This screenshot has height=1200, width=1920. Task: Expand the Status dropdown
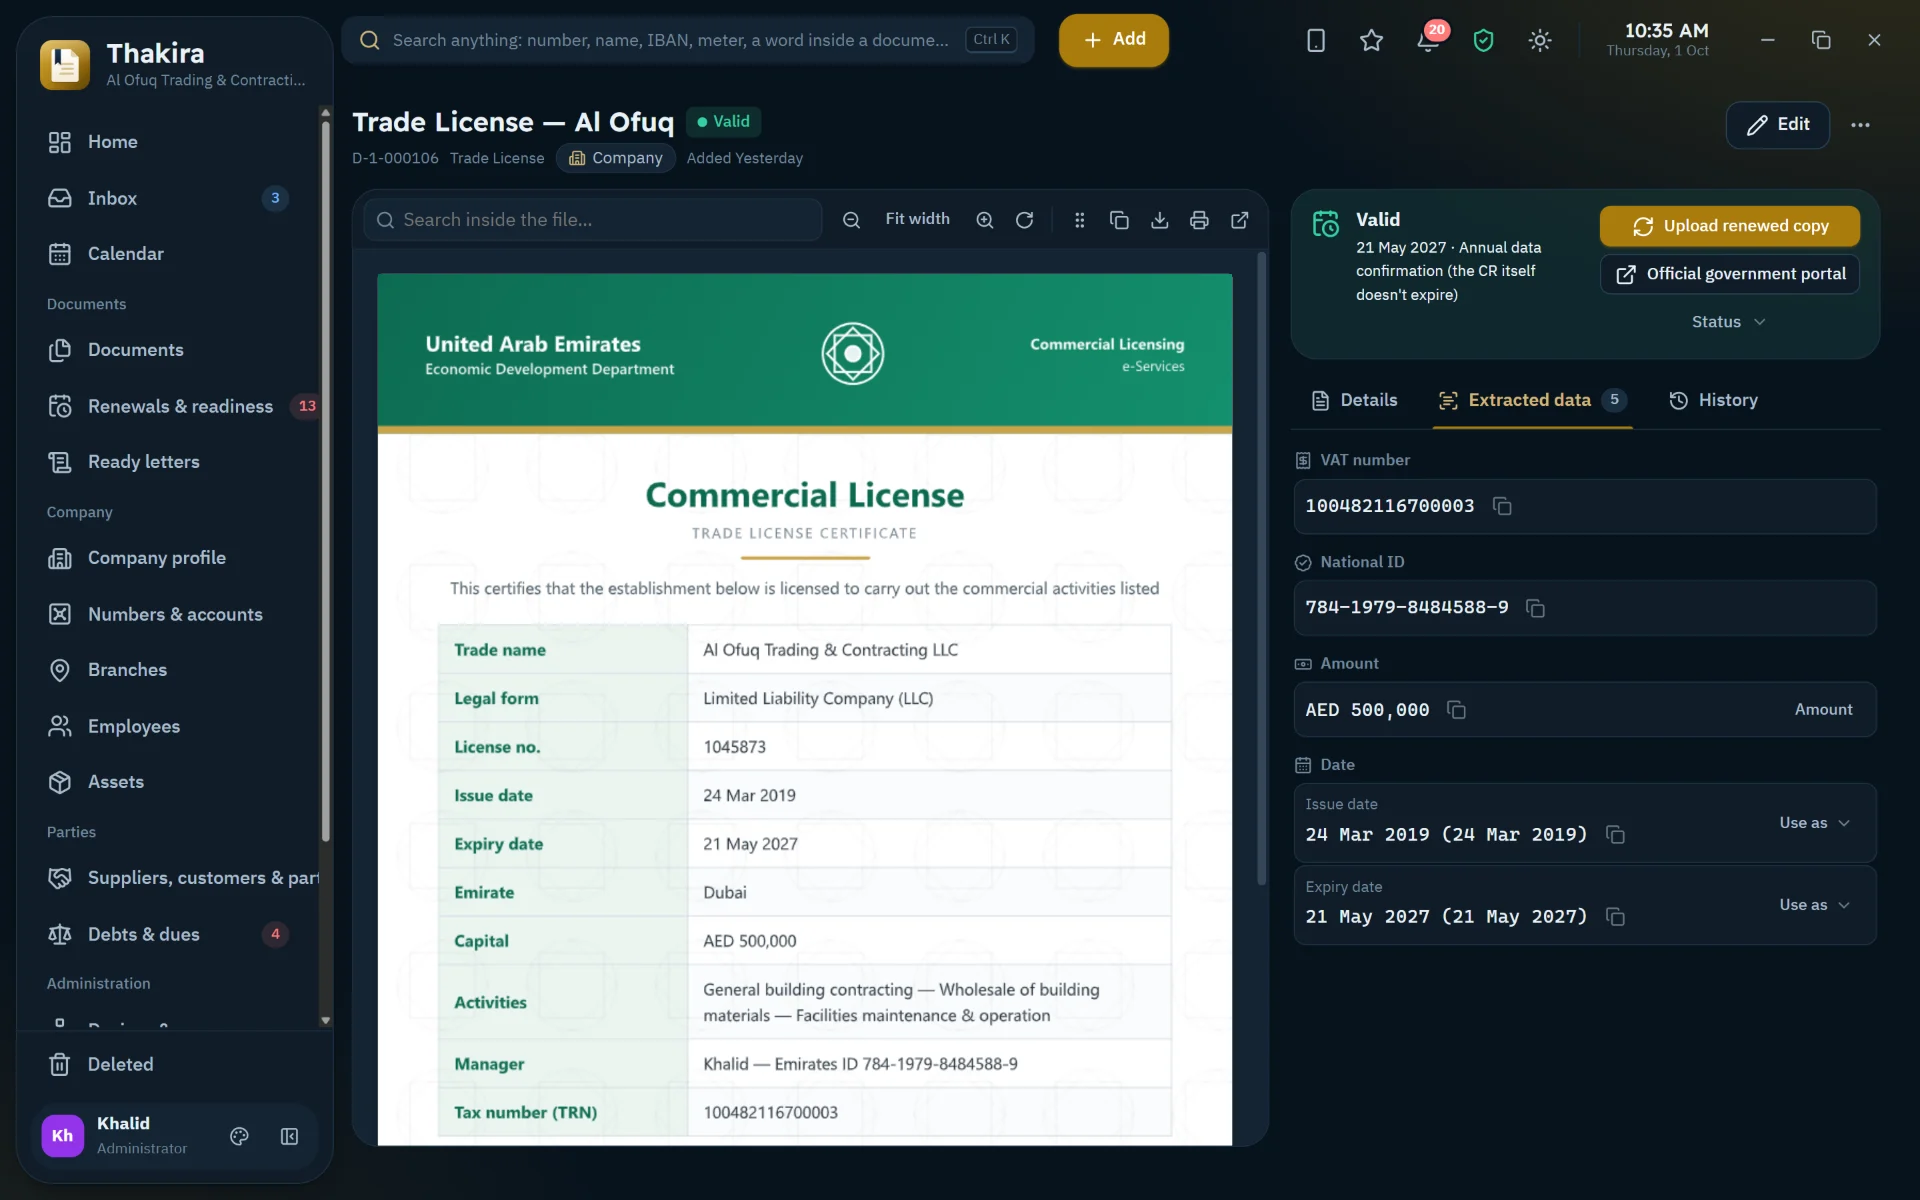click(1729, 322)
